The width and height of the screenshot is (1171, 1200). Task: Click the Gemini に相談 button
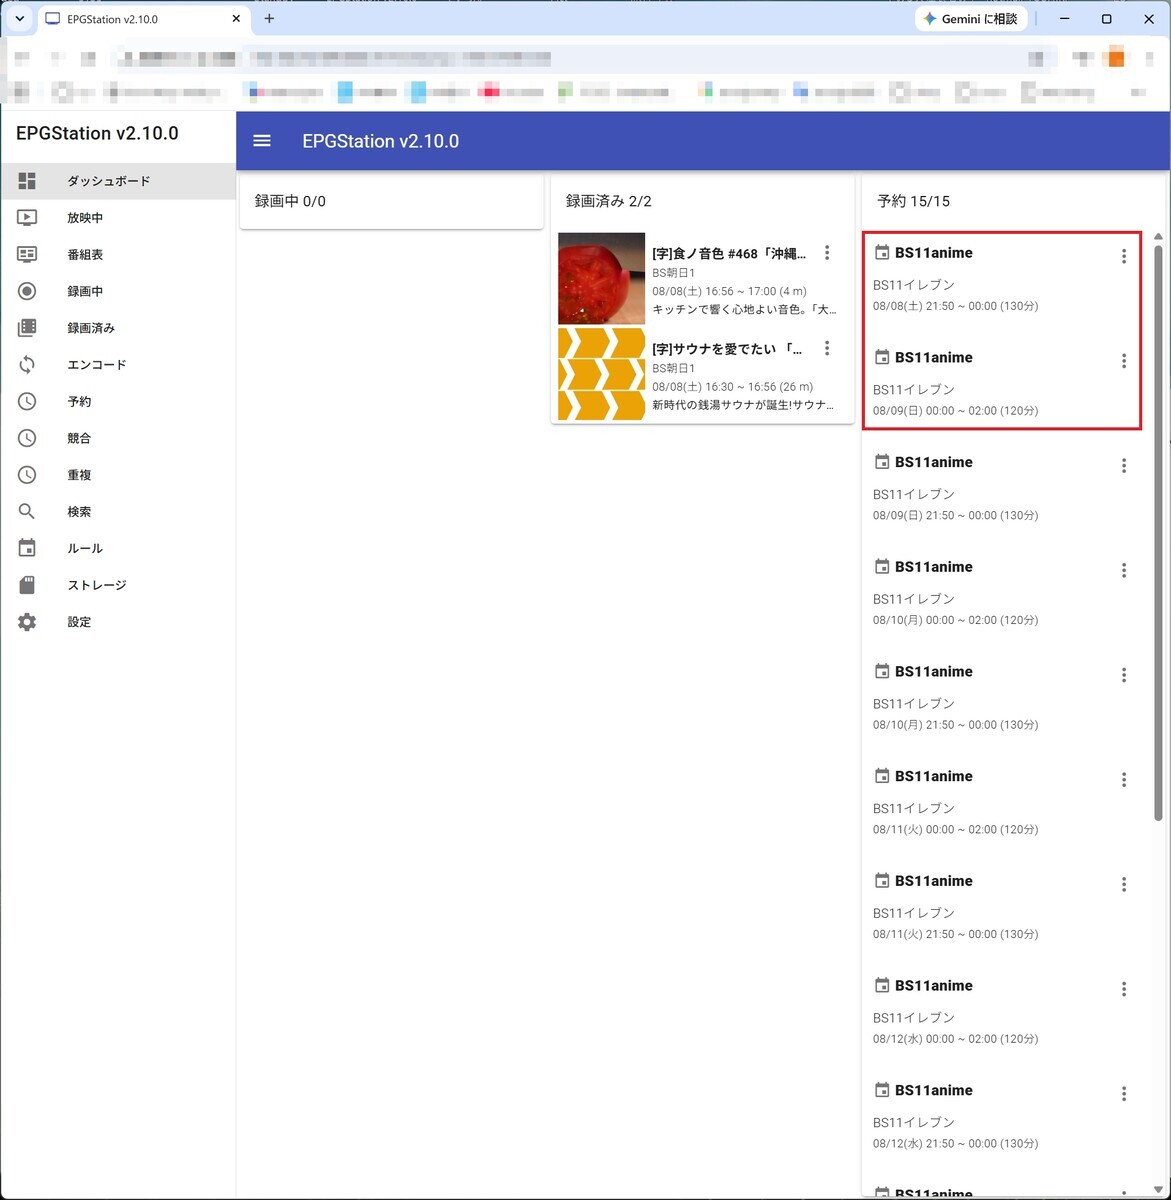971,19
